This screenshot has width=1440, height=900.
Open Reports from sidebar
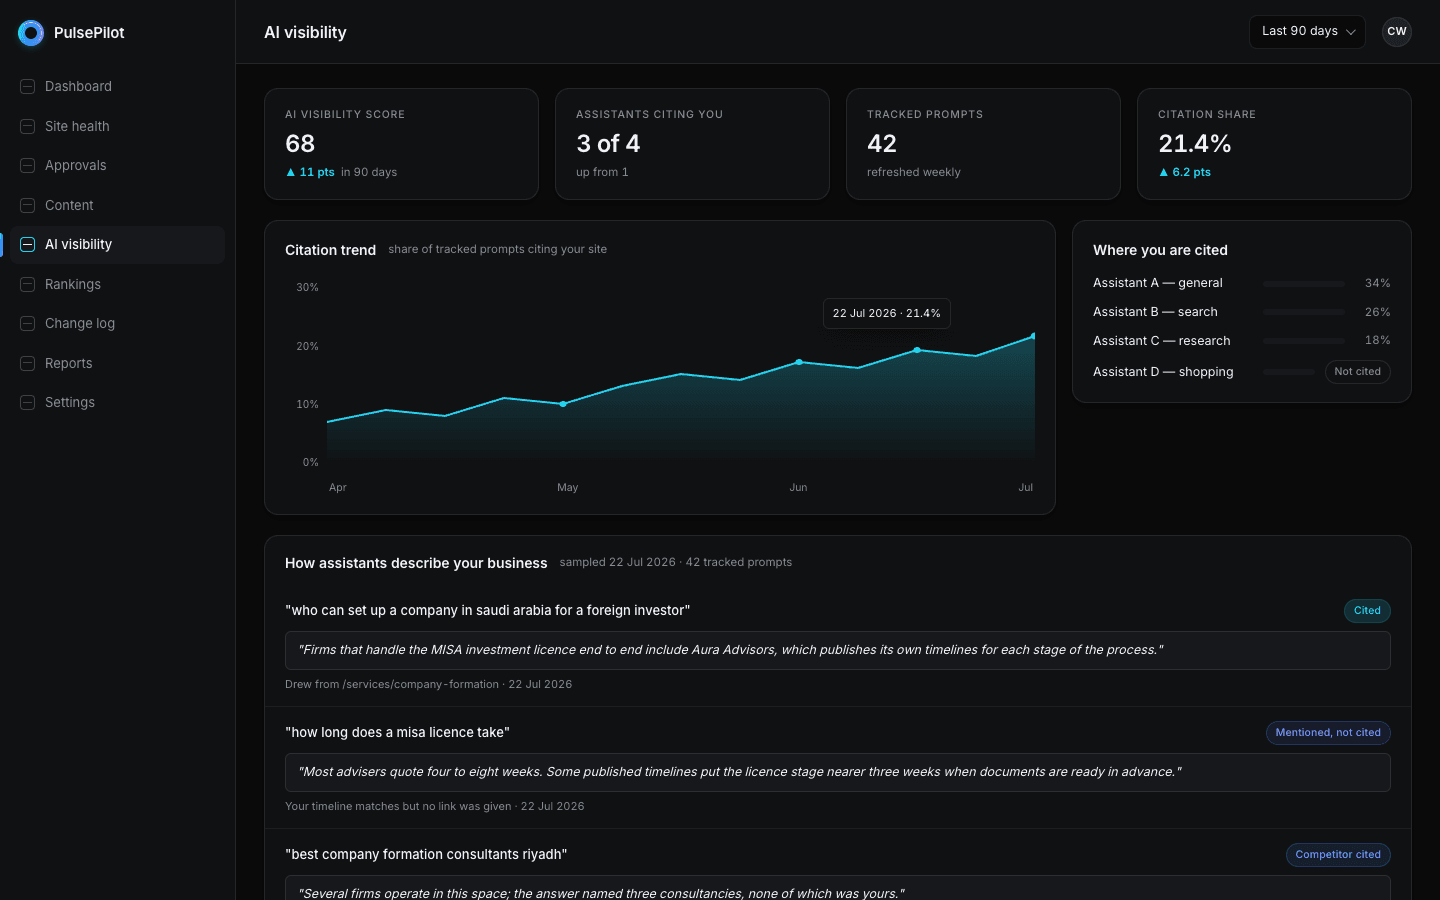point(117,363)
